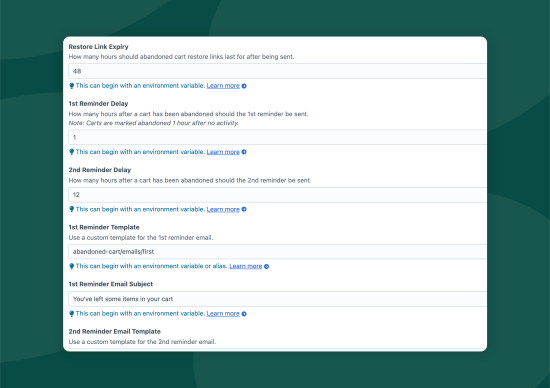Click arrow icon beside Restore Link Expiry Learn more
Image resolution: width=550 pixels, height=388 pixels.
(x=244, y=86)
